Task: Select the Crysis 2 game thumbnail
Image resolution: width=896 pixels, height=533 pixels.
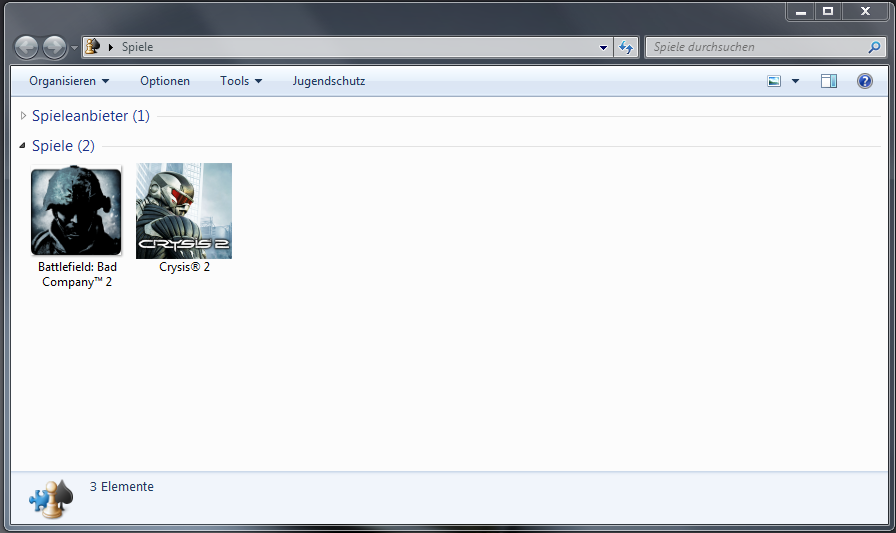Action: pos(184,211)
